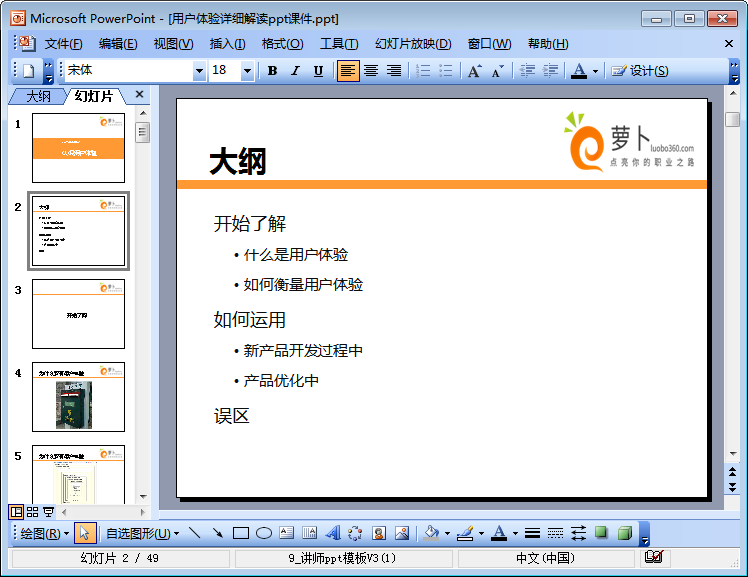Toggle bold formatting
748x577 pixels.
click(x=272, y=71)
